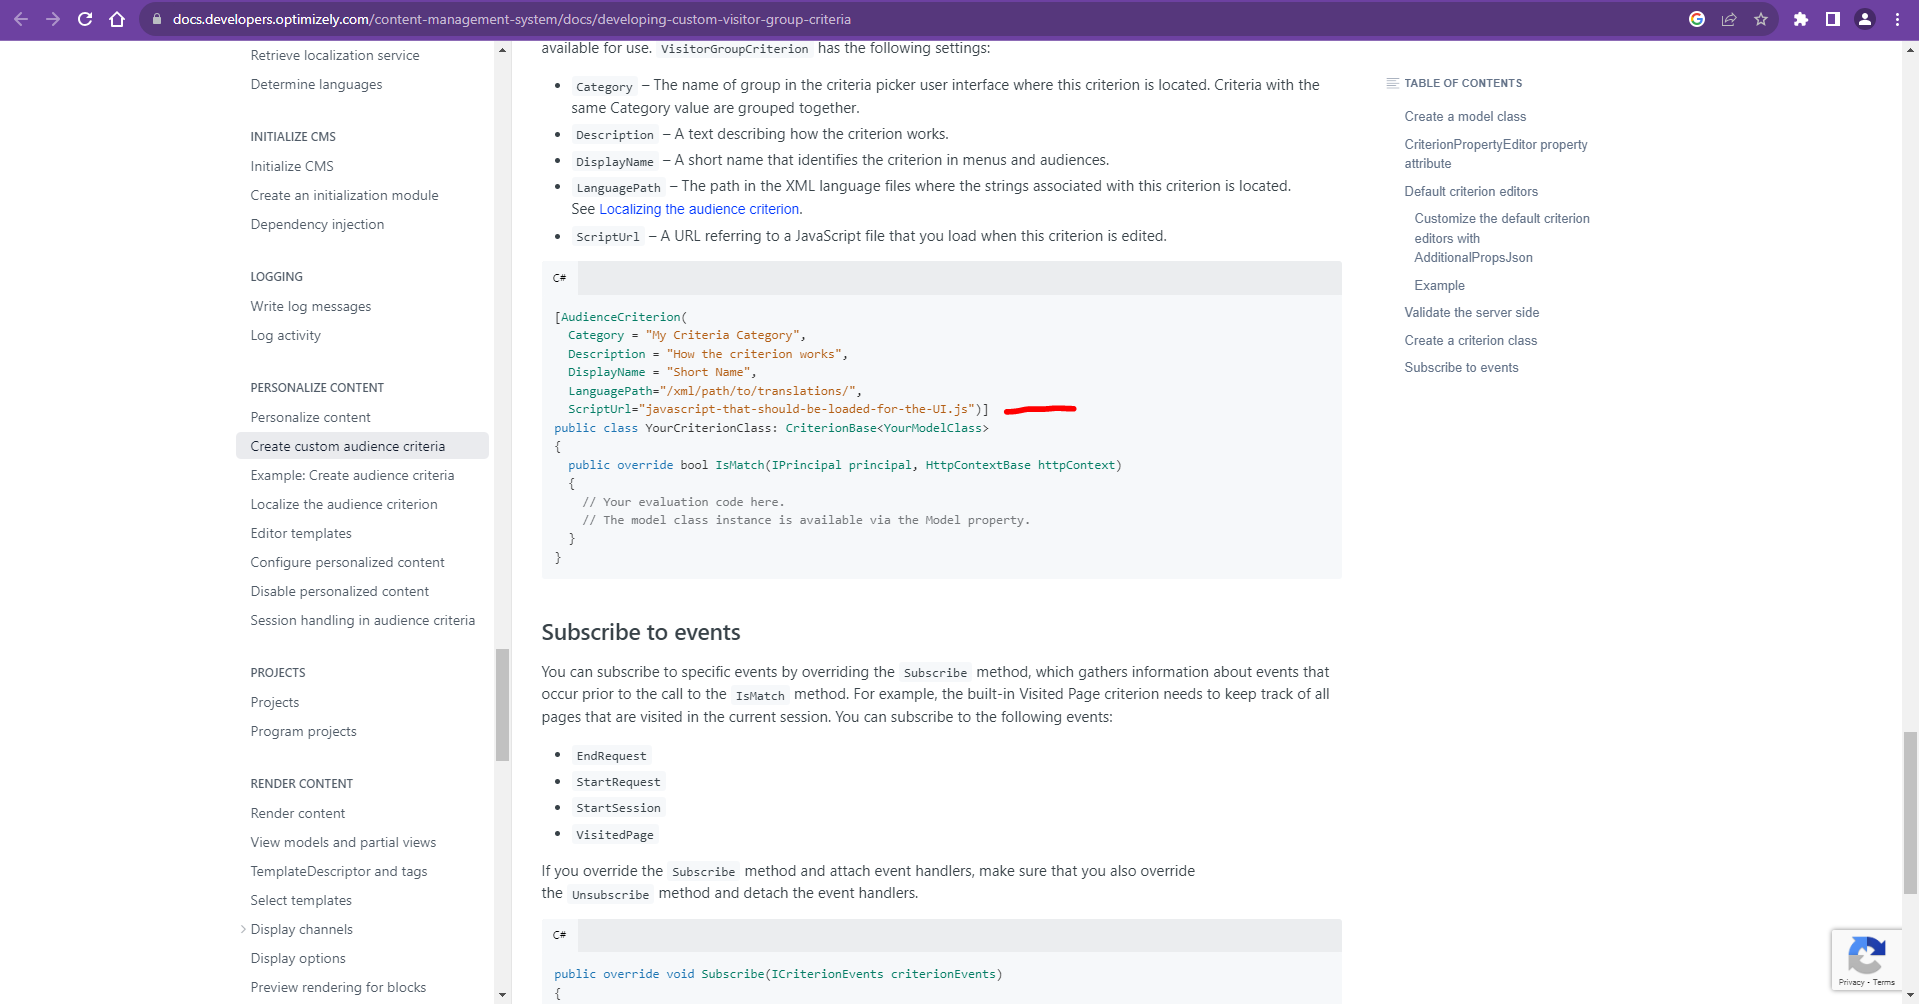This screenshot has height=1004, width=1919.
Task: Go to browser home page icon
Action: [117, 19]
